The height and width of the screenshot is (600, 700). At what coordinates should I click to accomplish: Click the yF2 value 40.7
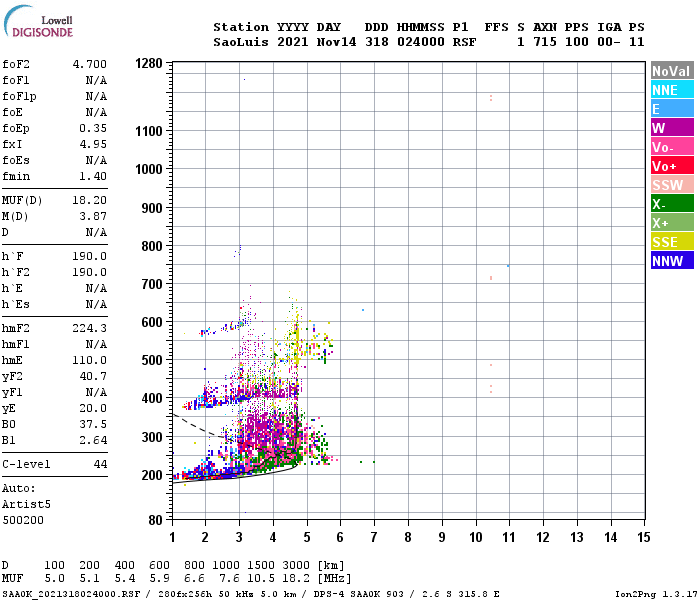[x=93, y=376]
